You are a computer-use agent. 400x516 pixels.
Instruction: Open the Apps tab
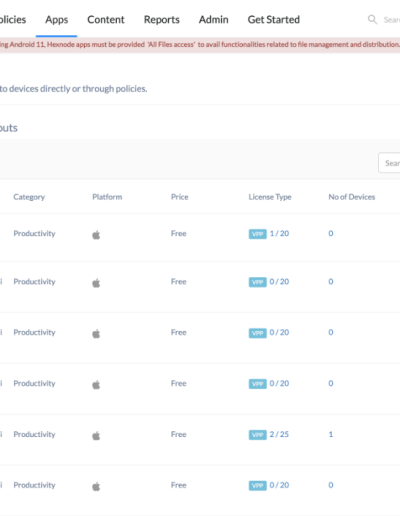click(x=57, y=20)
